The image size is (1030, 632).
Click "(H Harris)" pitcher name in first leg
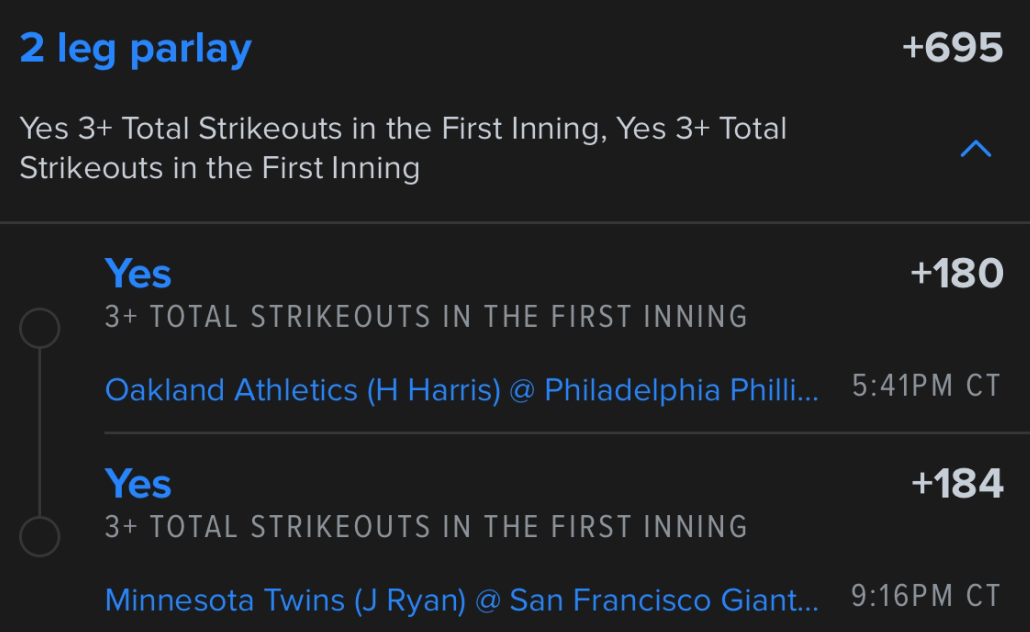coord(434,389)
